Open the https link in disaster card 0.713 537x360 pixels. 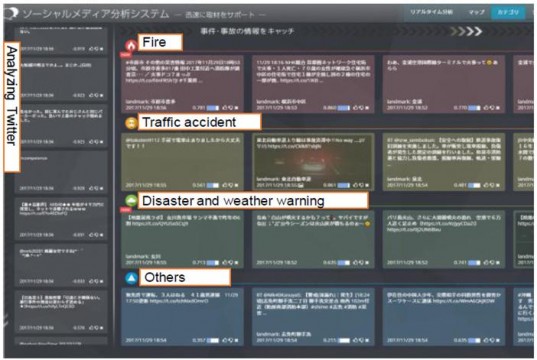coord(160,224)
